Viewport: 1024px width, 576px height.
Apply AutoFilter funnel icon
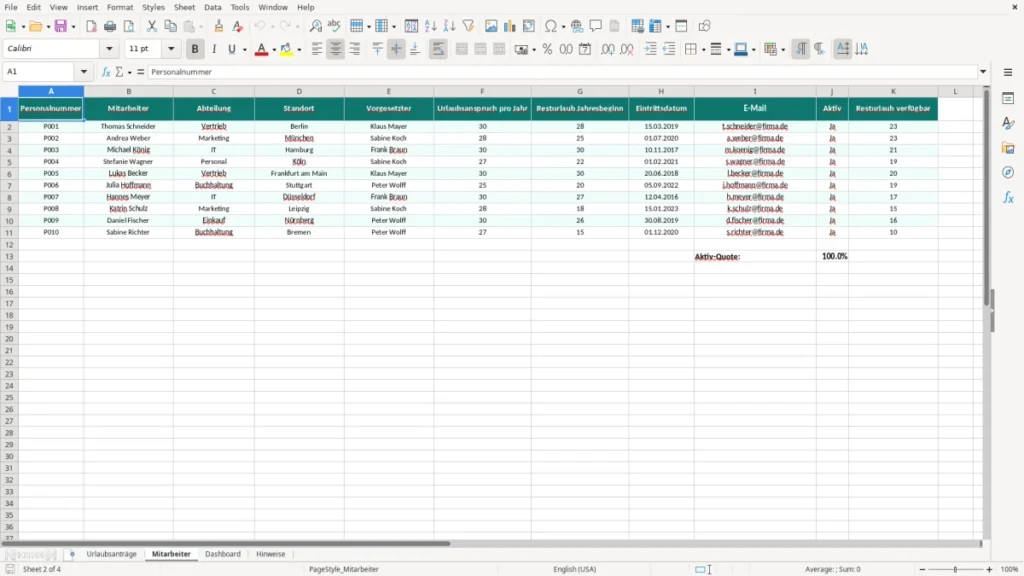[x=468, y=26]
